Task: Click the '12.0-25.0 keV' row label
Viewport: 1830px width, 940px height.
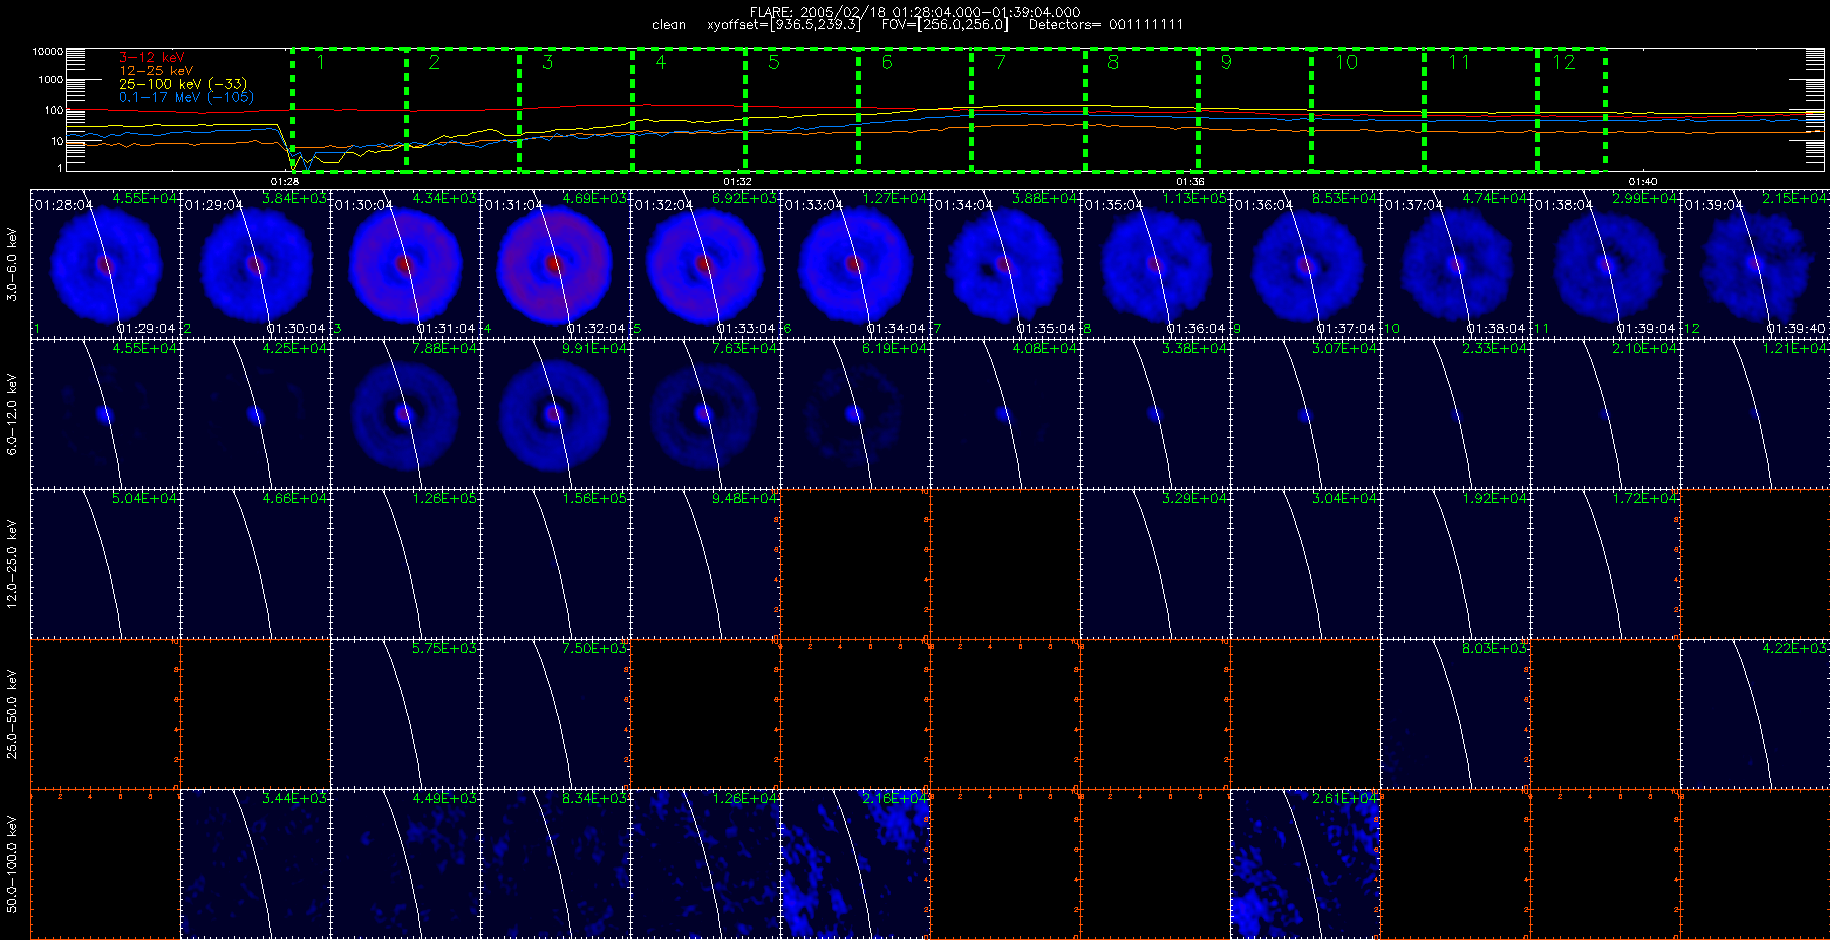Action: pyautogui.click(x=12, y=564)
